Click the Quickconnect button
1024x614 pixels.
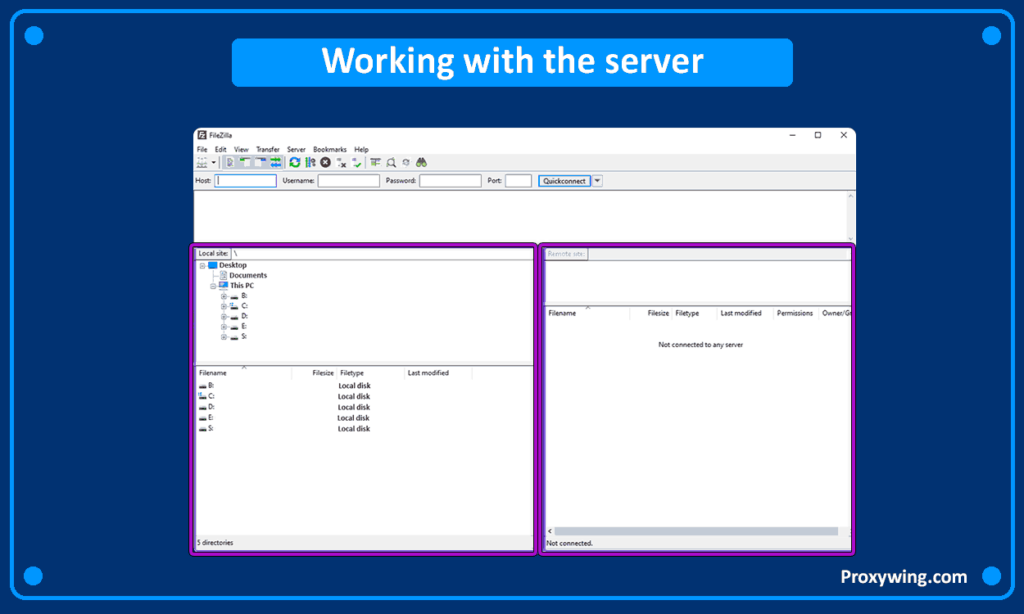click(x=564, y=181)
